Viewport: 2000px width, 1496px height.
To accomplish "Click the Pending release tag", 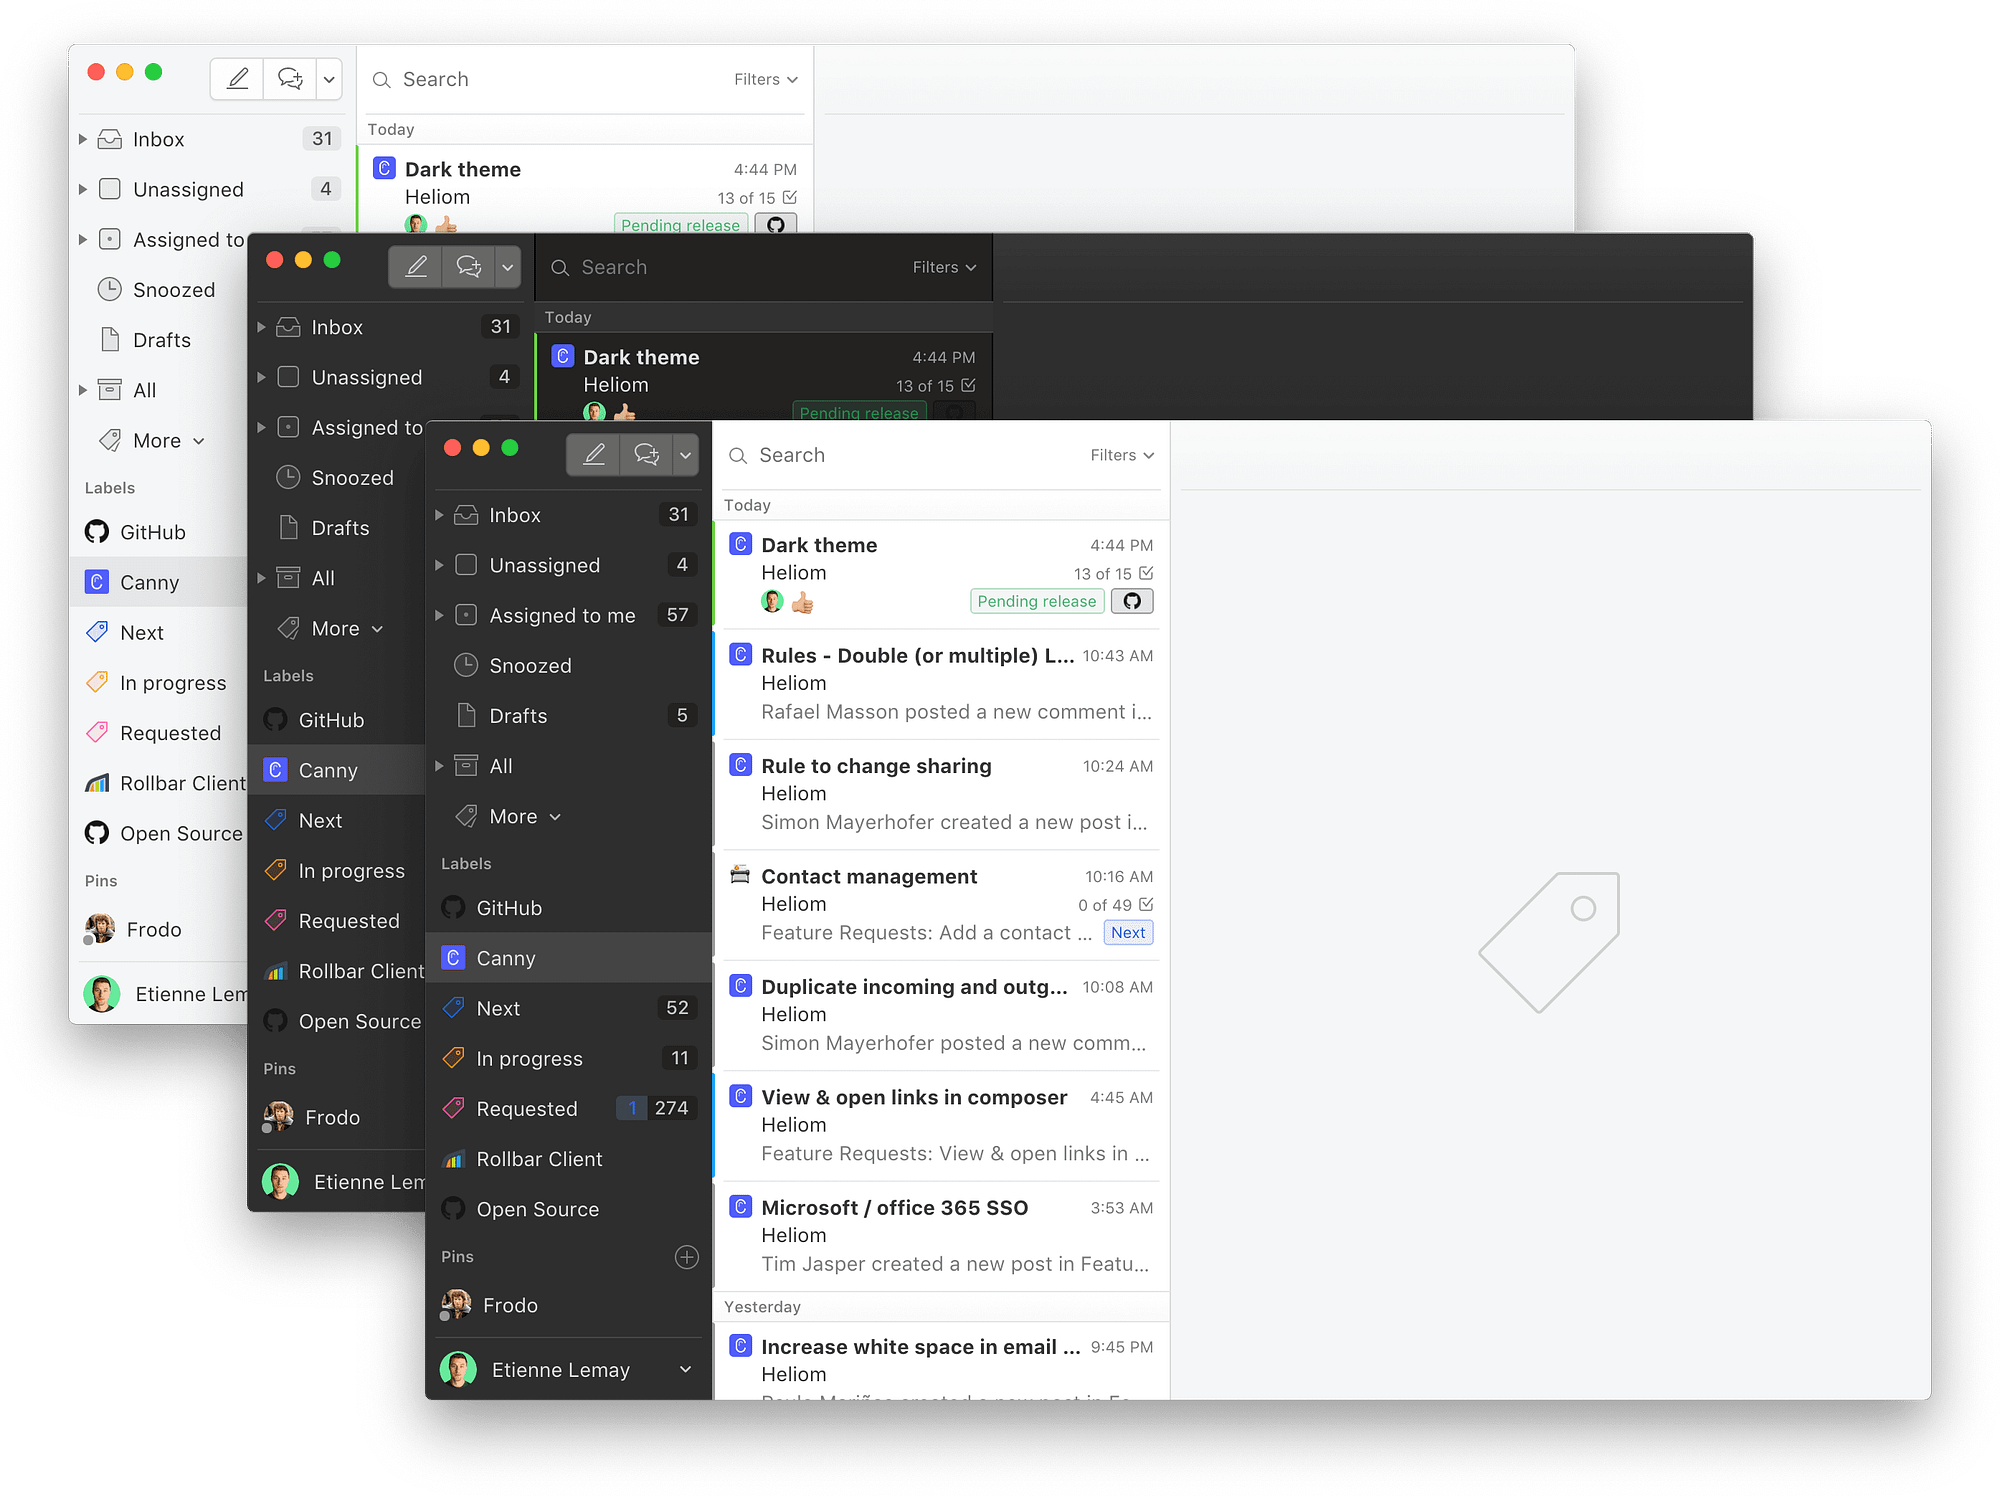I will pos(1036,601).
